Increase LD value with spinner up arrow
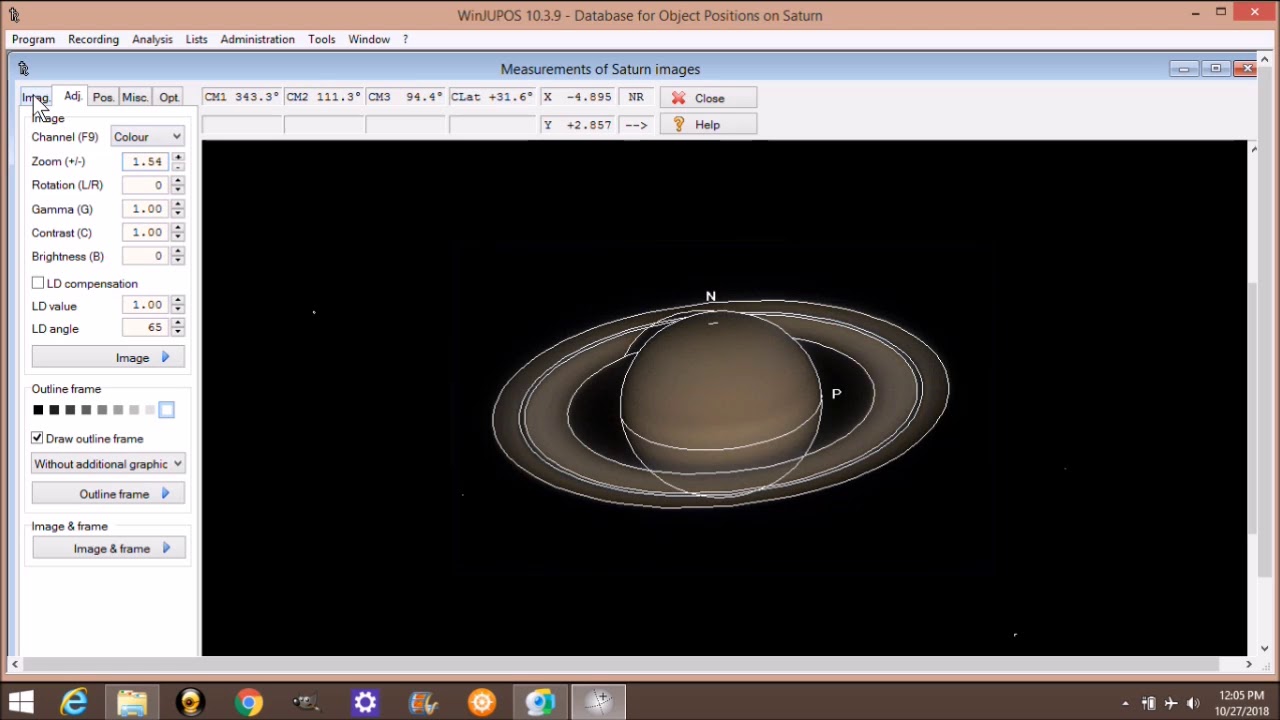 coord(178,301)
